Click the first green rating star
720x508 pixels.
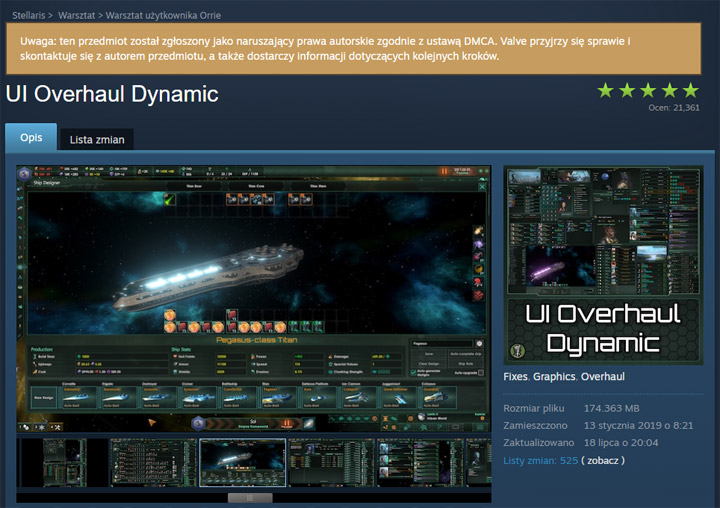[x=605, y=90]
